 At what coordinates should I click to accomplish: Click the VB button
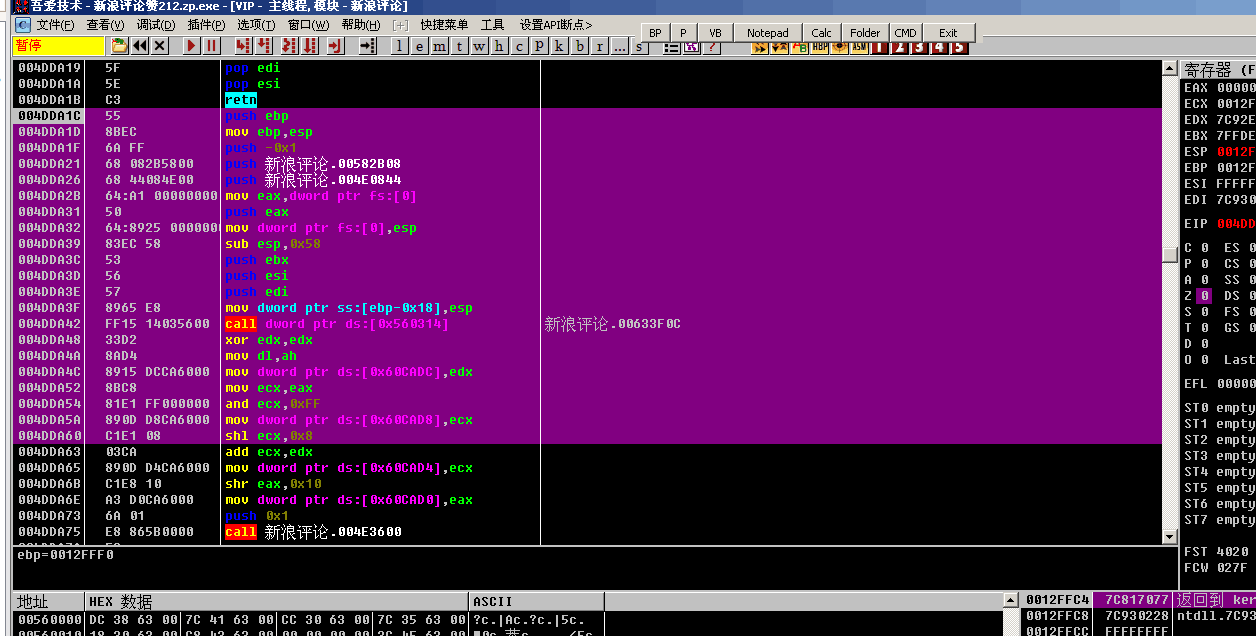click(x=715, y=33)
